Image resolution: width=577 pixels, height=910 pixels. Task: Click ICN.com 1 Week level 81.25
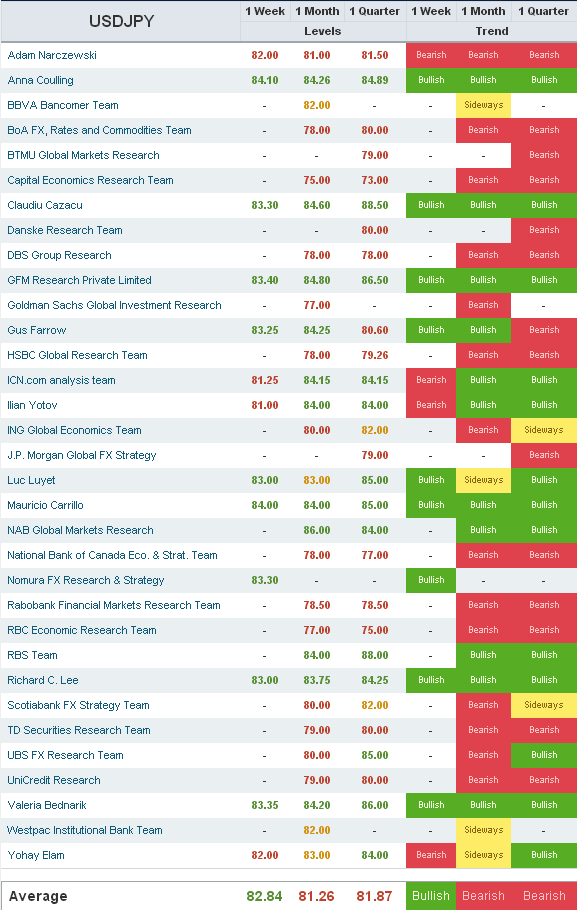click(265, 380)
